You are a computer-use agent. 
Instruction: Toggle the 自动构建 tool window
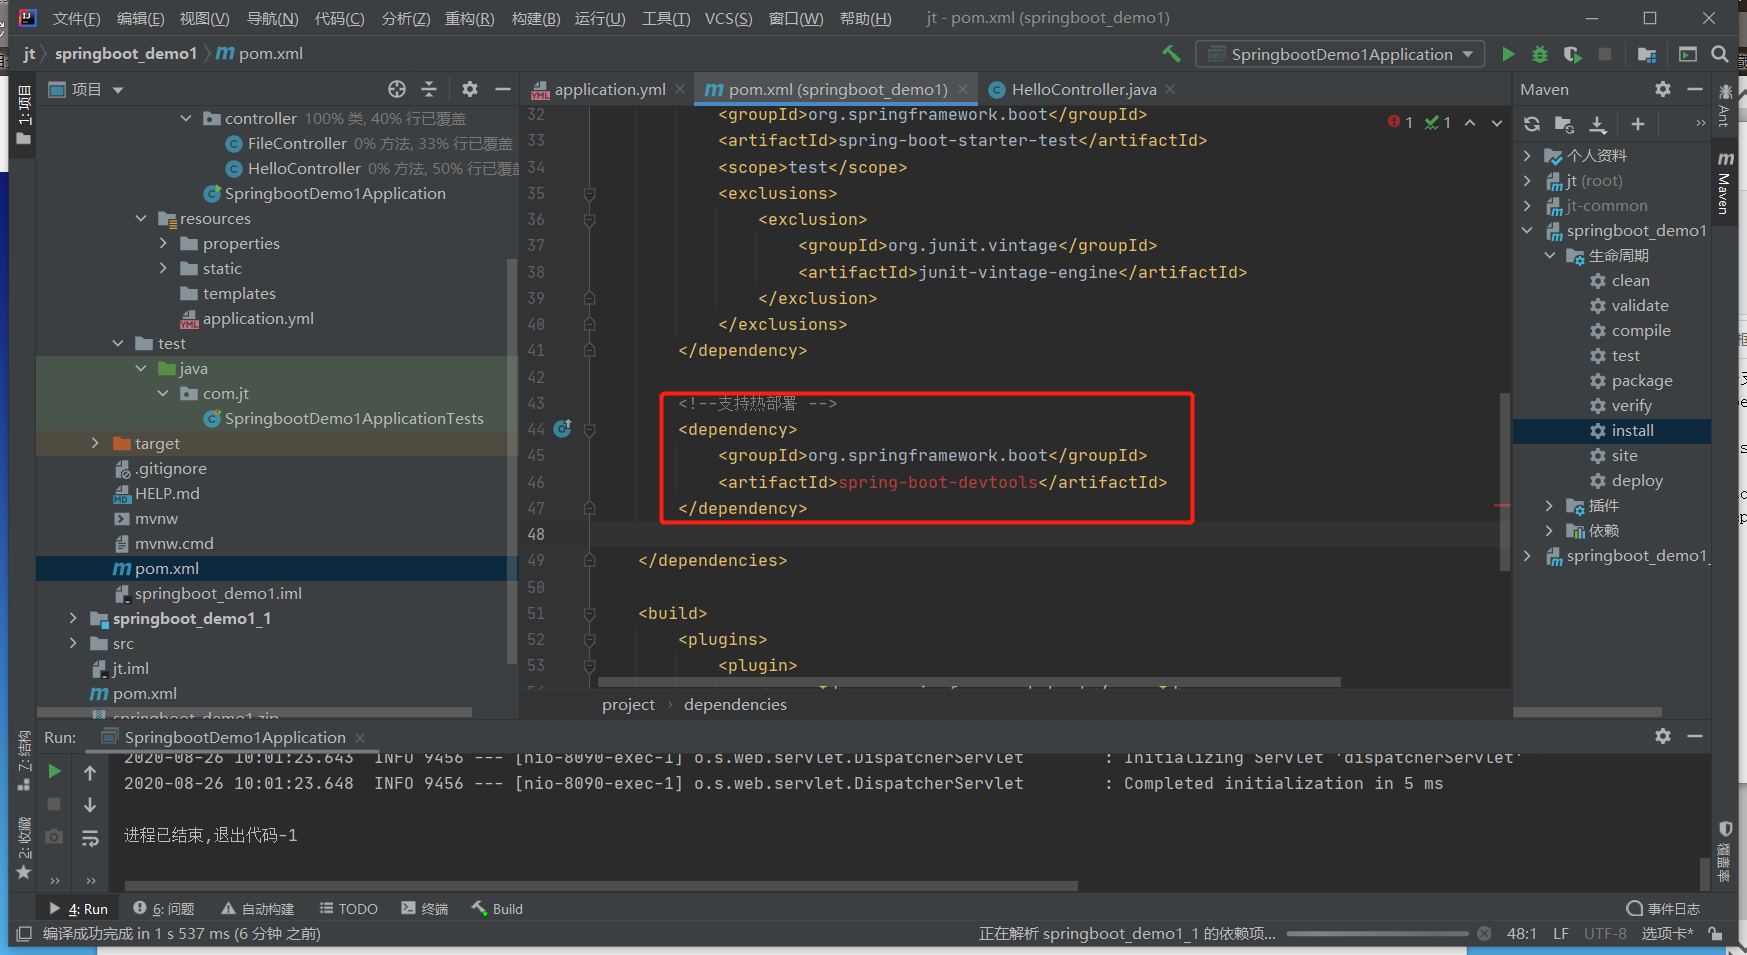258,909
